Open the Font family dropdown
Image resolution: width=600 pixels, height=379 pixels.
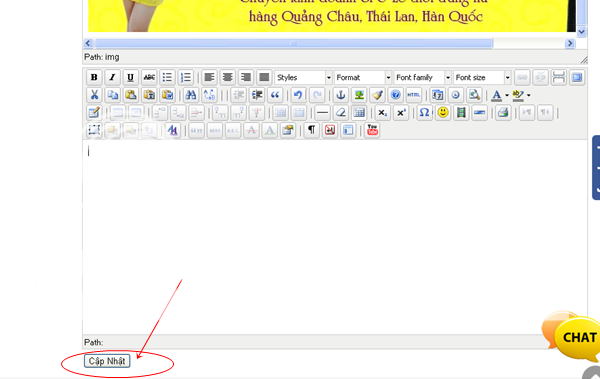click(x=422, y=77)
